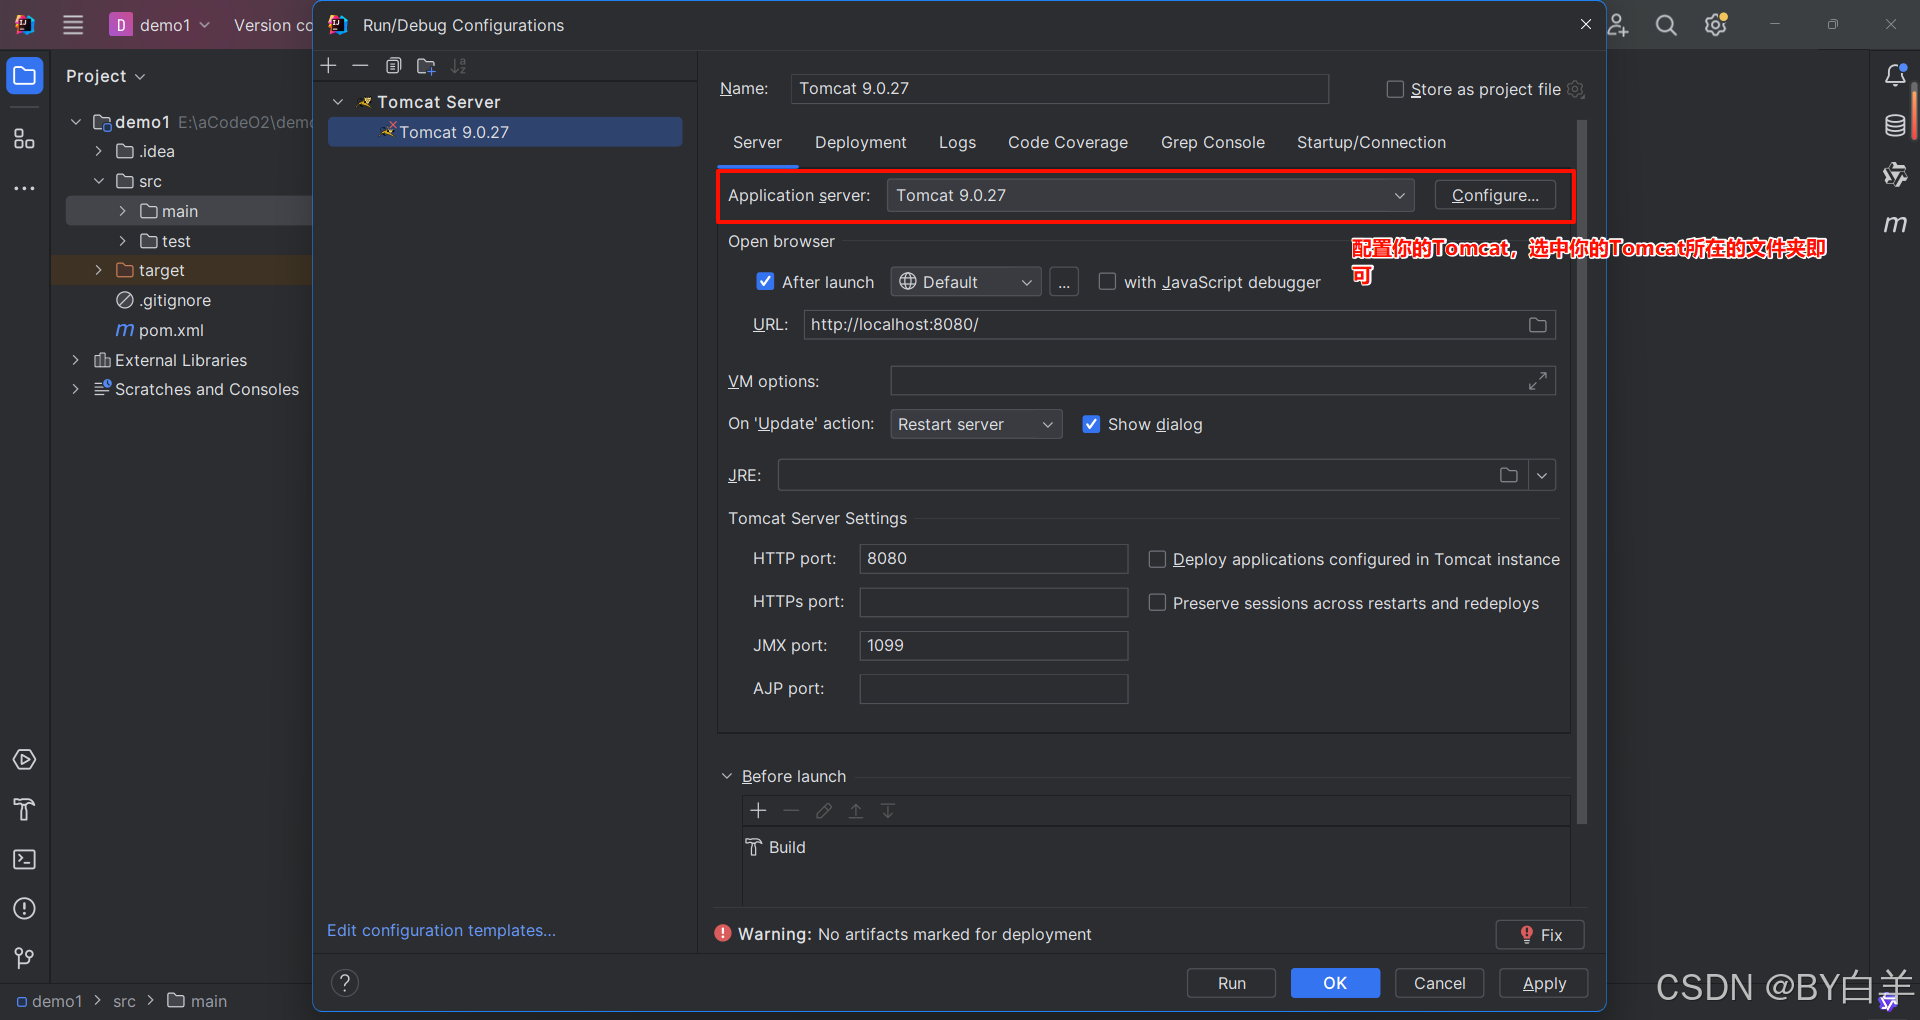Add new configuration with plus icon

point(328,66)
